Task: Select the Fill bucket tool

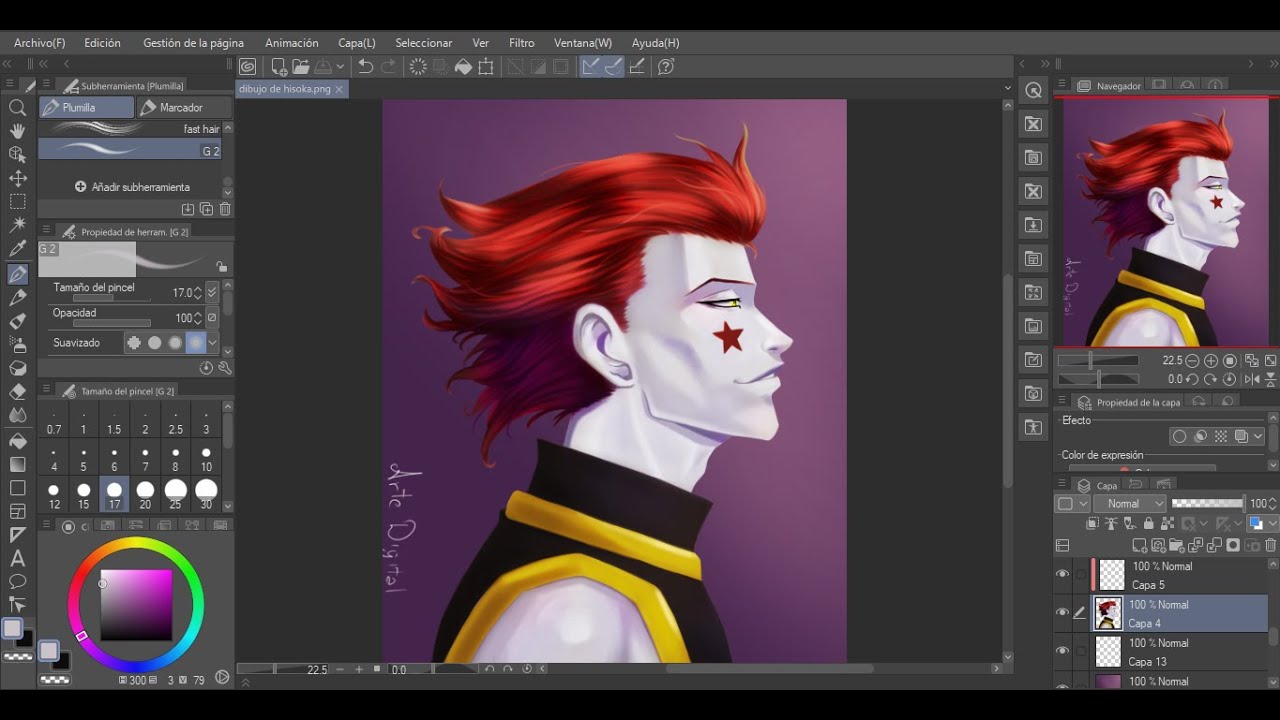Action: (x=17, y=440)
